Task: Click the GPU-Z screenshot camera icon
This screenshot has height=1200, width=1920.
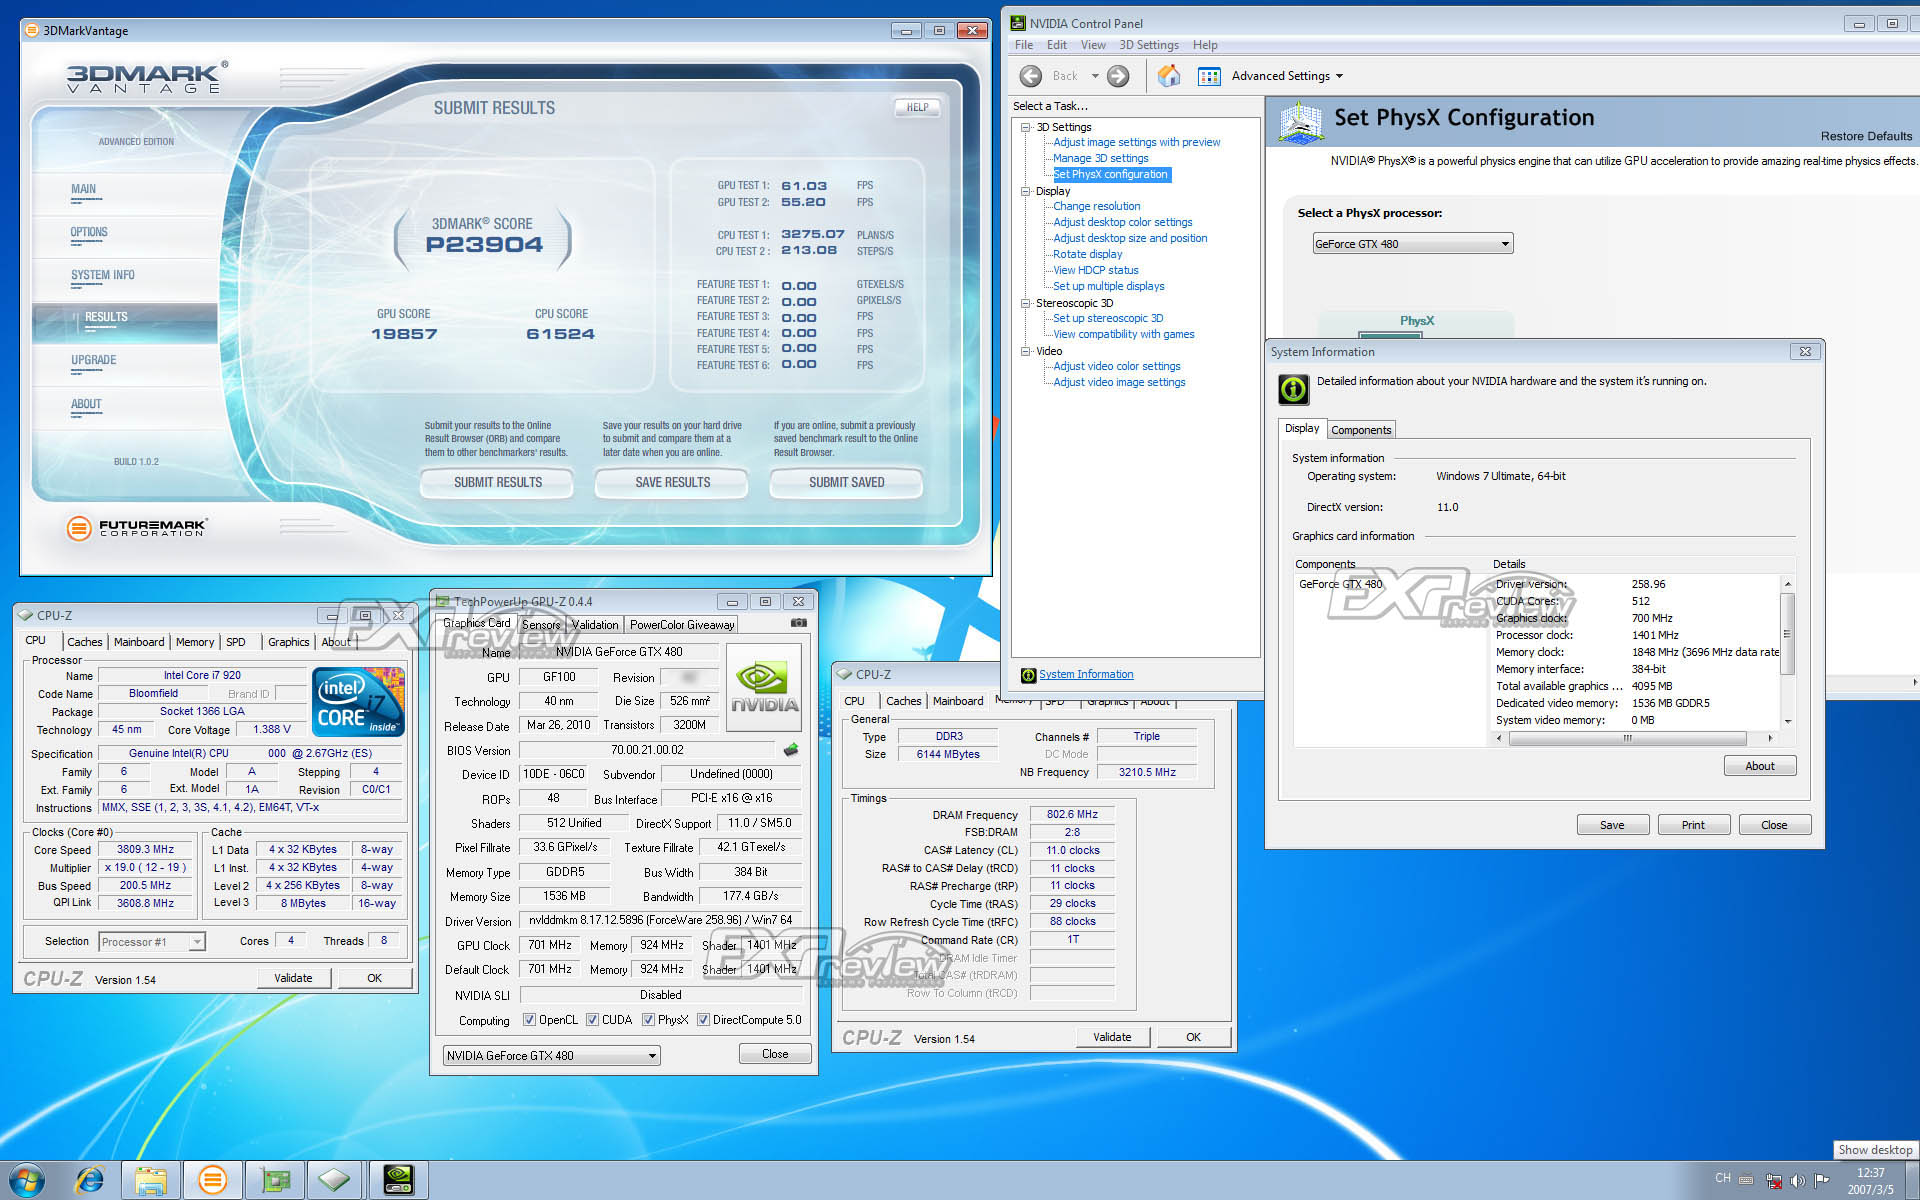Action: (798, 623)
